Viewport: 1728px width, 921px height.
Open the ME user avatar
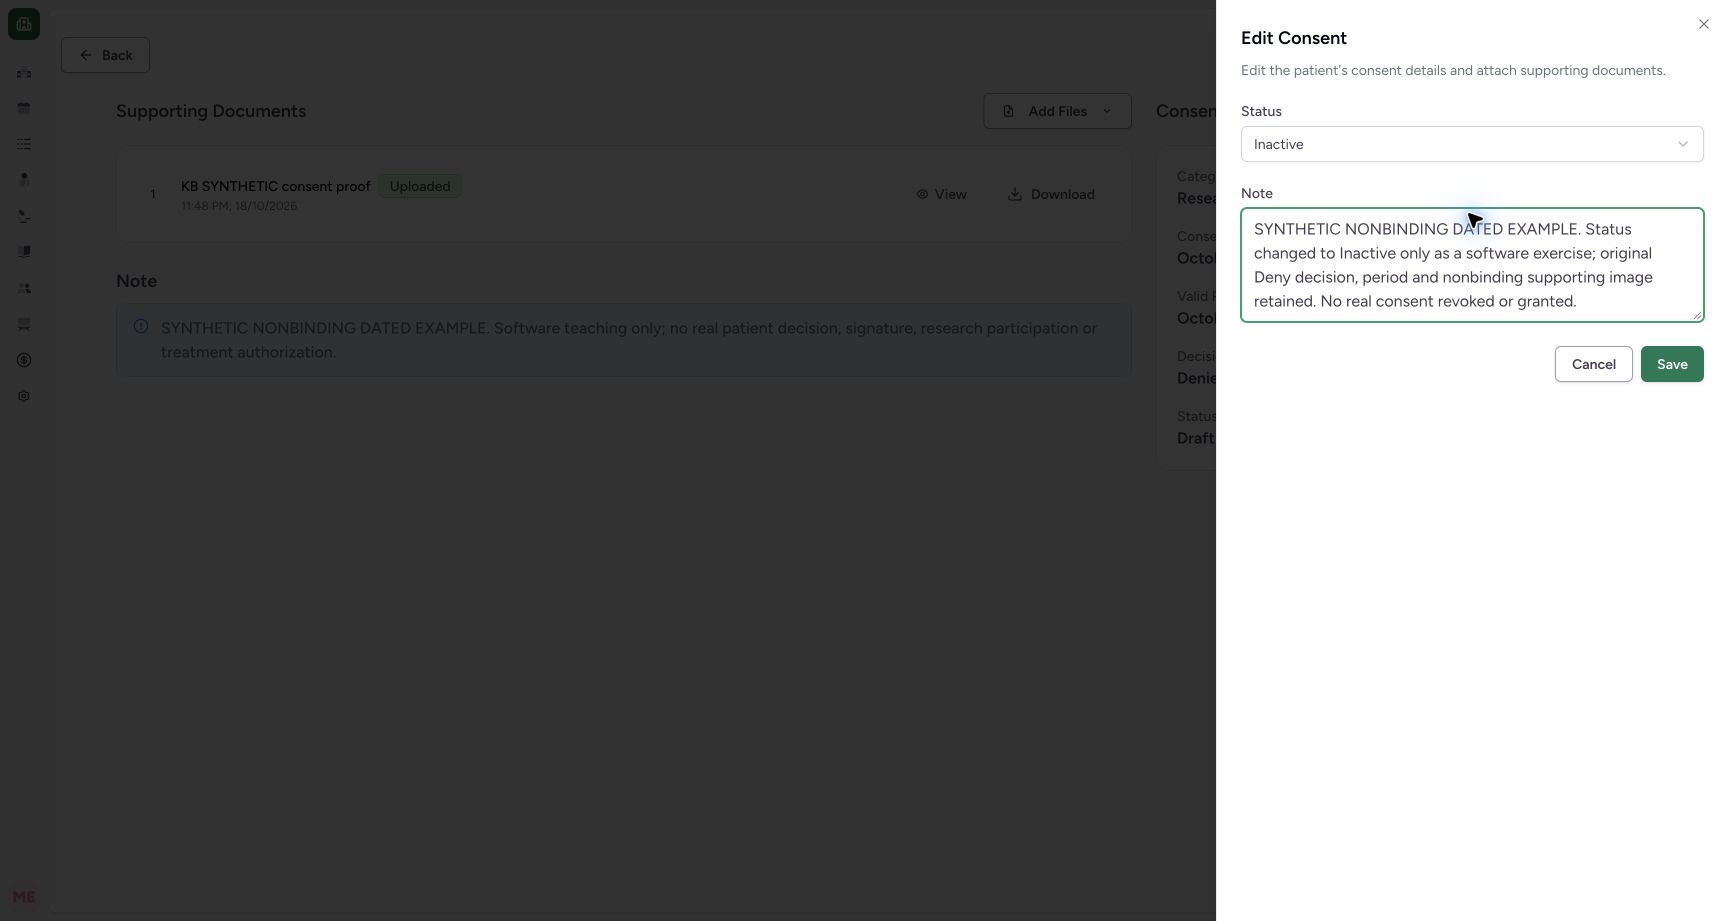coord(24,897)
